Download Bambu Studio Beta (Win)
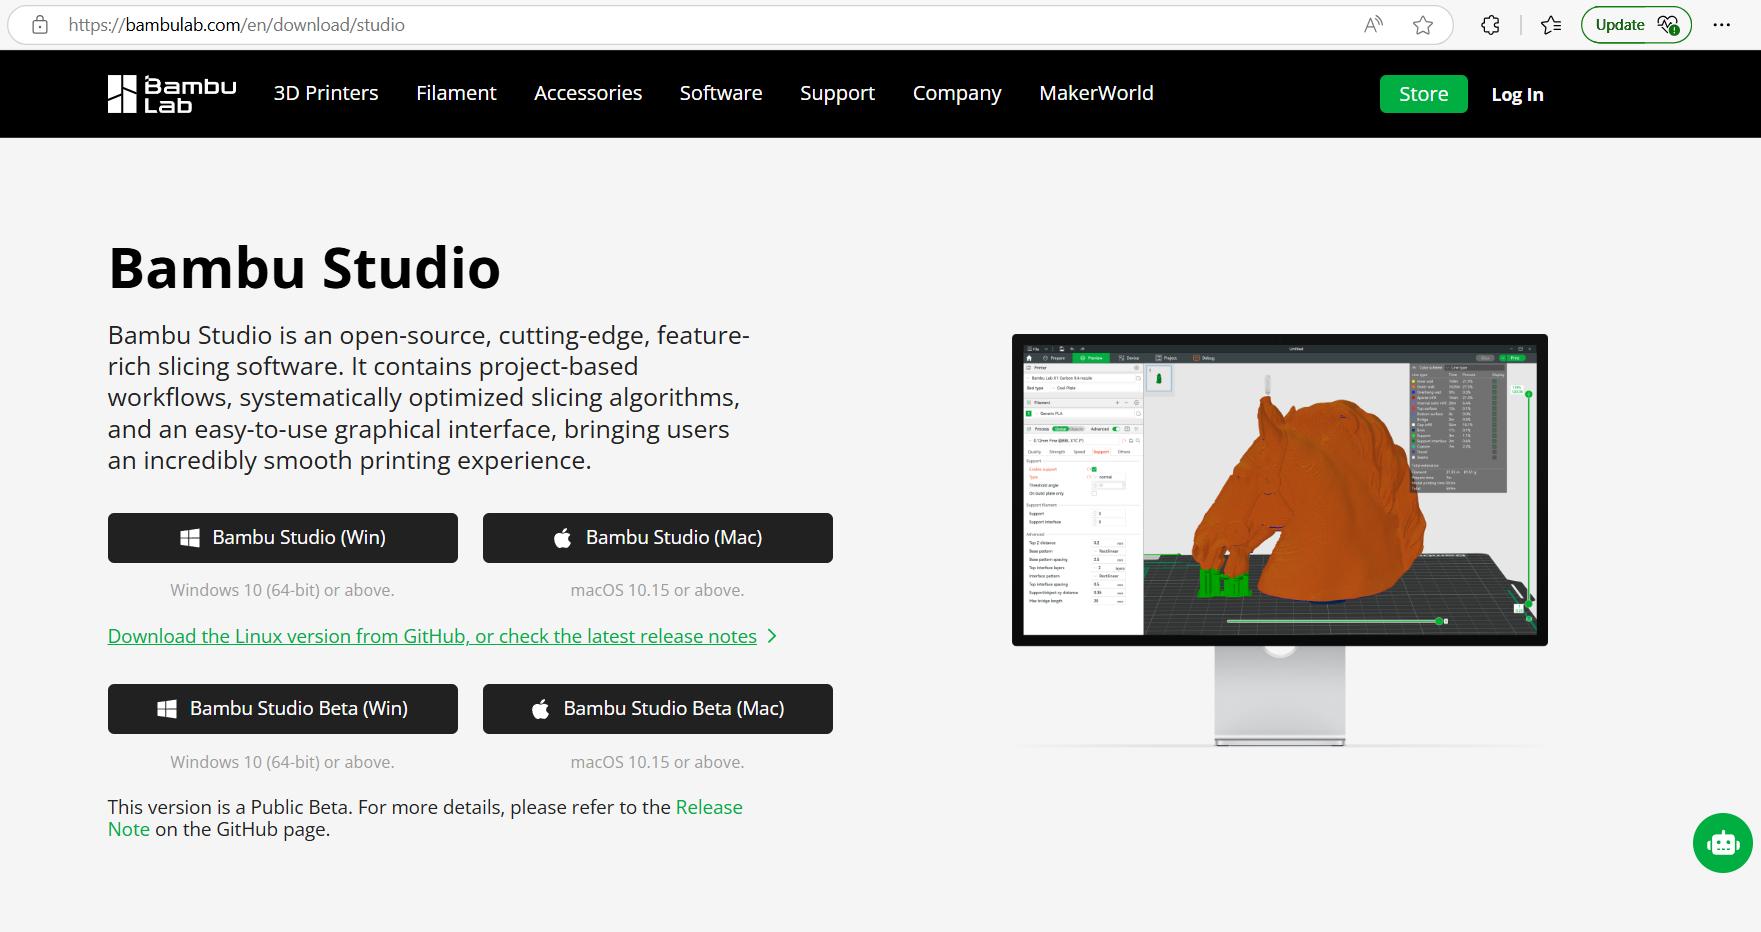 pyautogui.click(x=283, y=709)
